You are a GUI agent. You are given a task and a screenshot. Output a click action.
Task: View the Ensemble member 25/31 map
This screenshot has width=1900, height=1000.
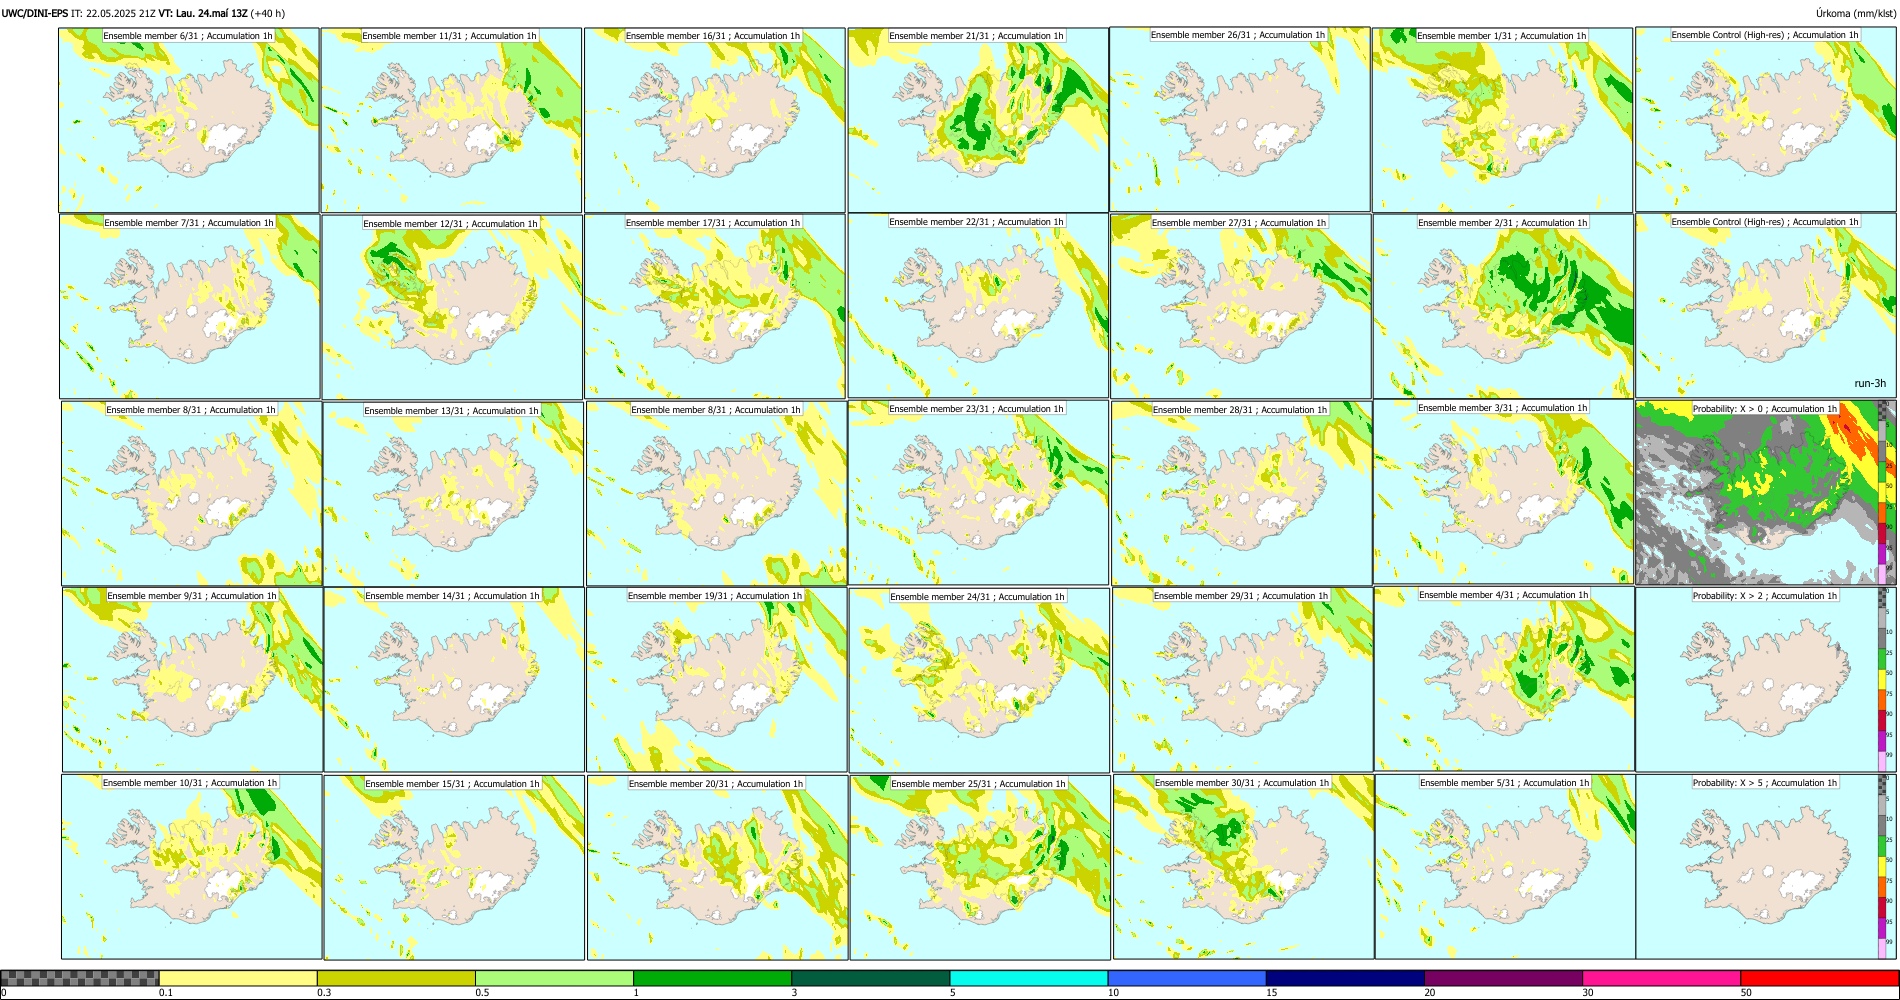[x=981, y=868]
